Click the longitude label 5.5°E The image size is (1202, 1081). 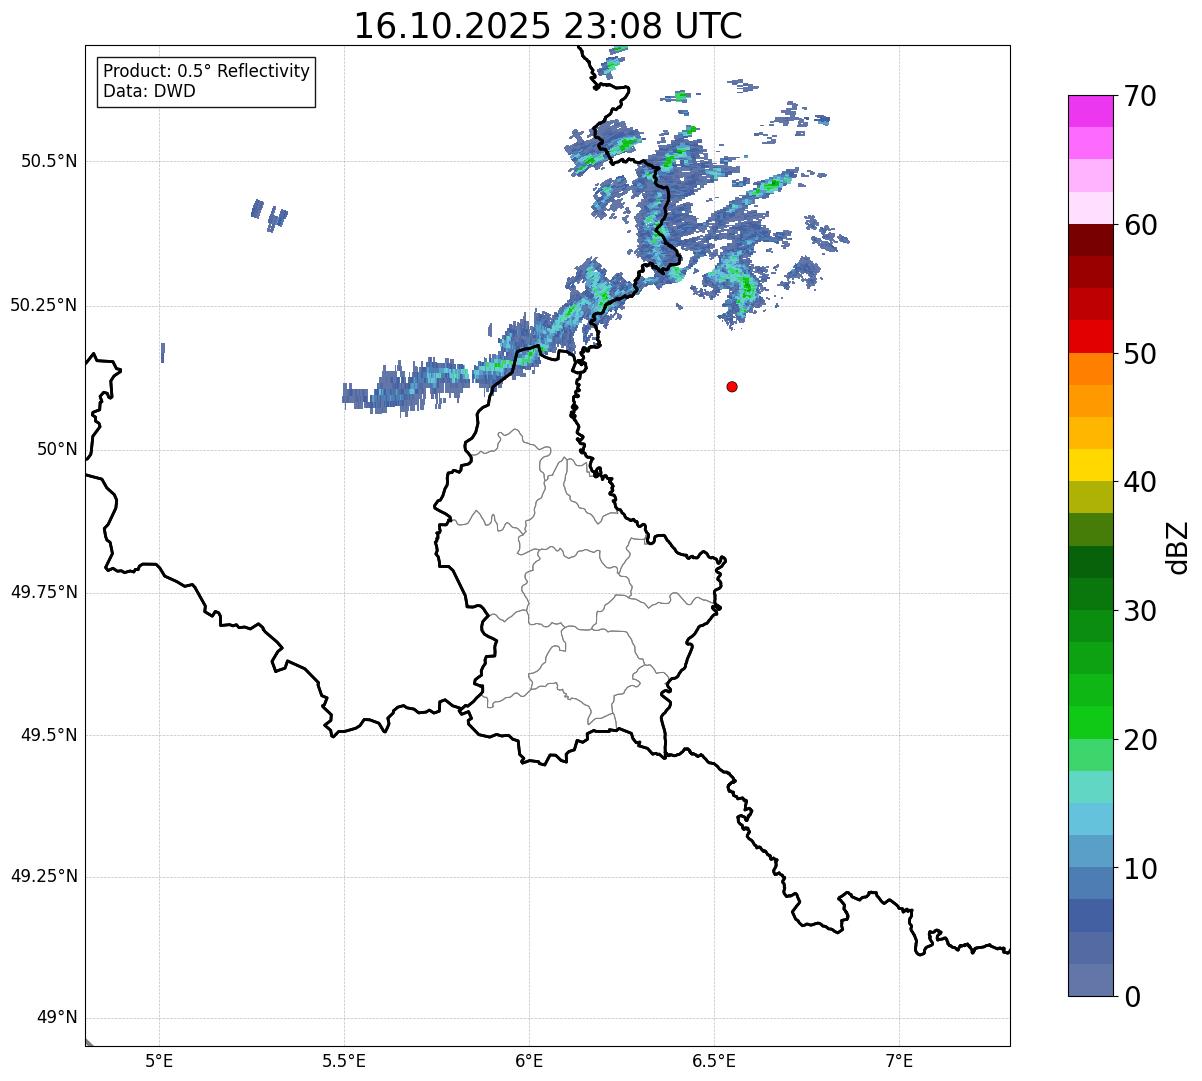pyautogui.click(x=344, y=1060)
